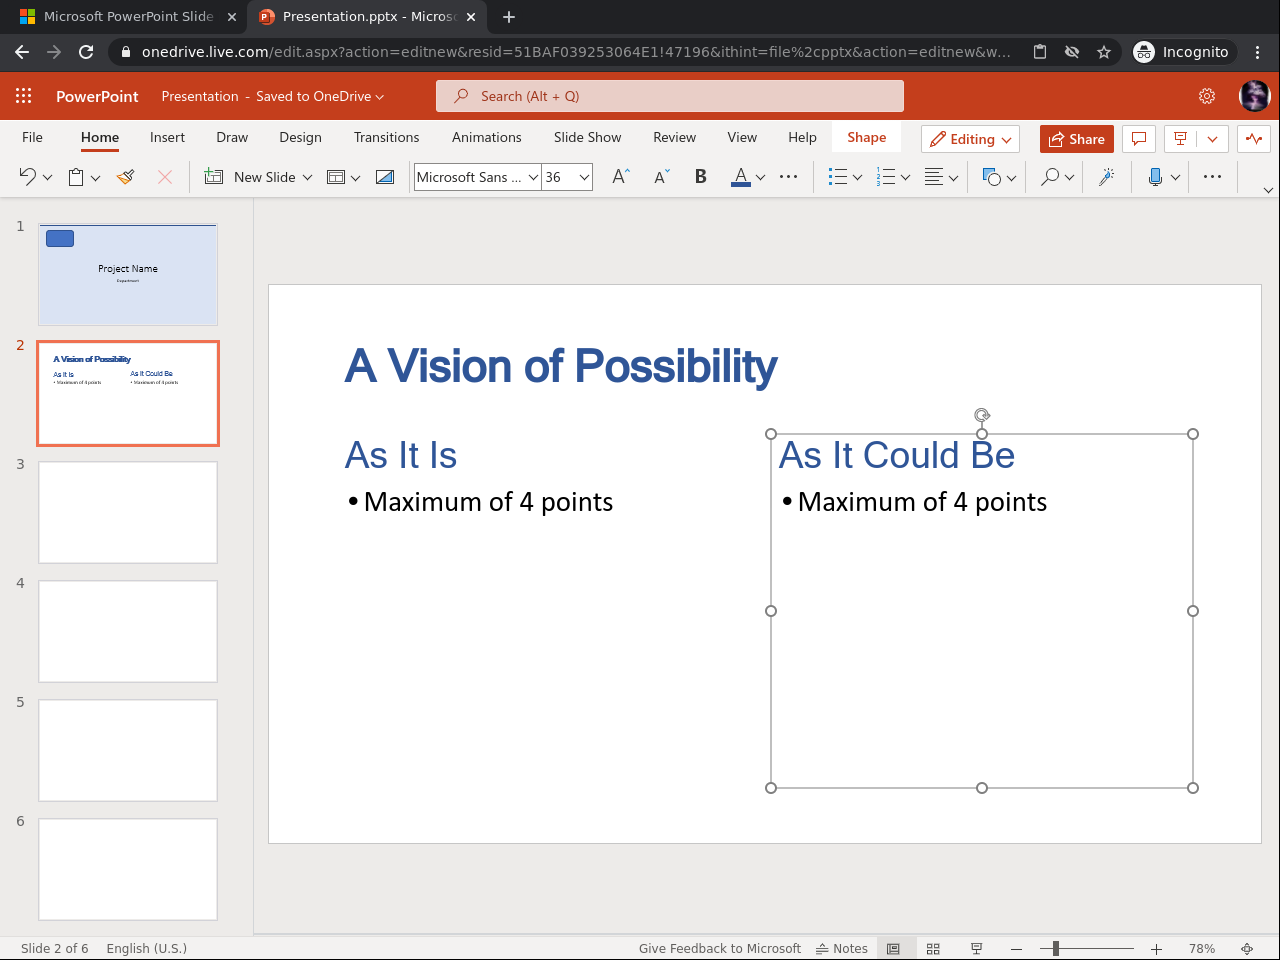Image resolution: width=1280 pixels, height=960 pixels.
Task: Toggle Bold formatting
Action: point(700,177)
